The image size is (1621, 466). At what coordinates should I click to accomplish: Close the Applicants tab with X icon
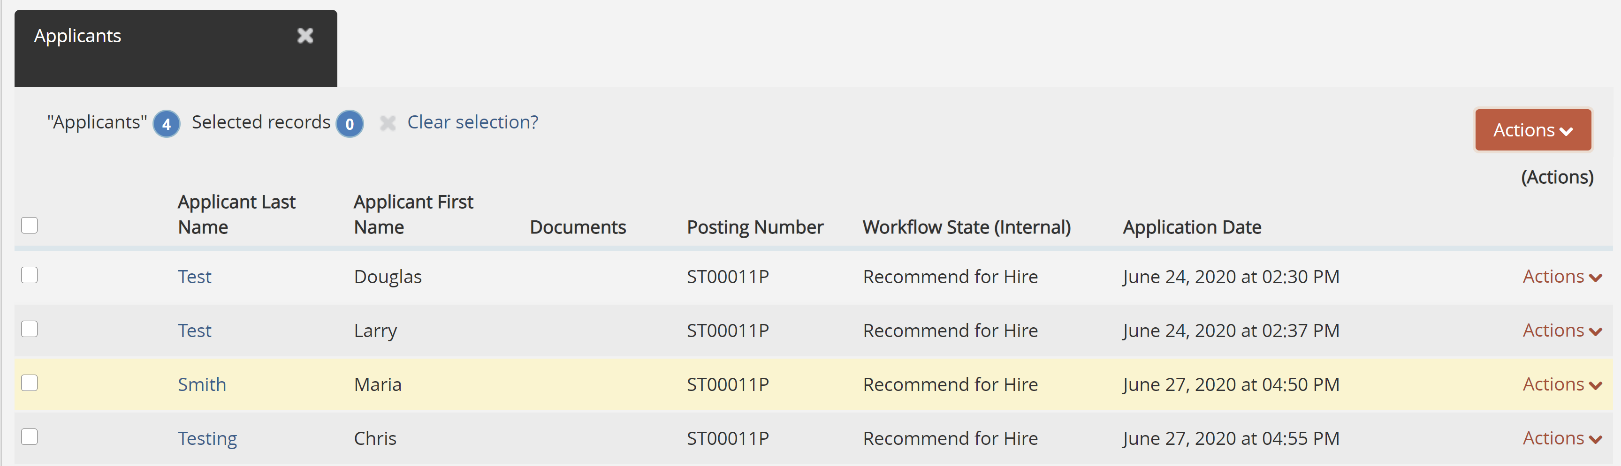pyautogui.click(x=305, y=36)
